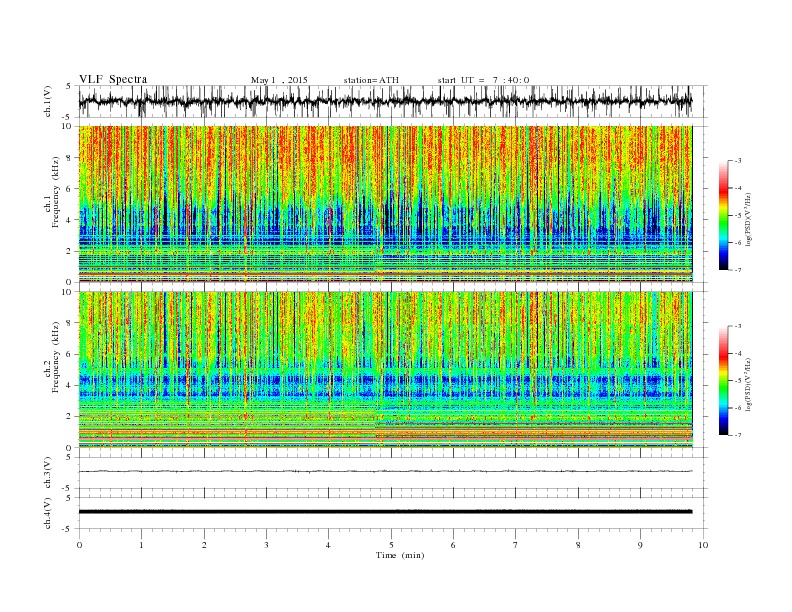Click the '4' tick on time axis
The width and height of the screenshot is (792, 612).
[x=329, y=545]
